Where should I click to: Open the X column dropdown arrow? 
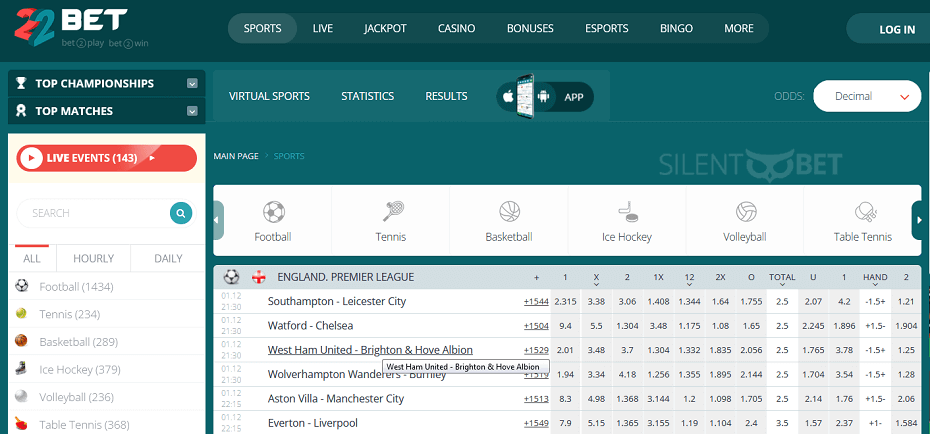pos(596,285)
